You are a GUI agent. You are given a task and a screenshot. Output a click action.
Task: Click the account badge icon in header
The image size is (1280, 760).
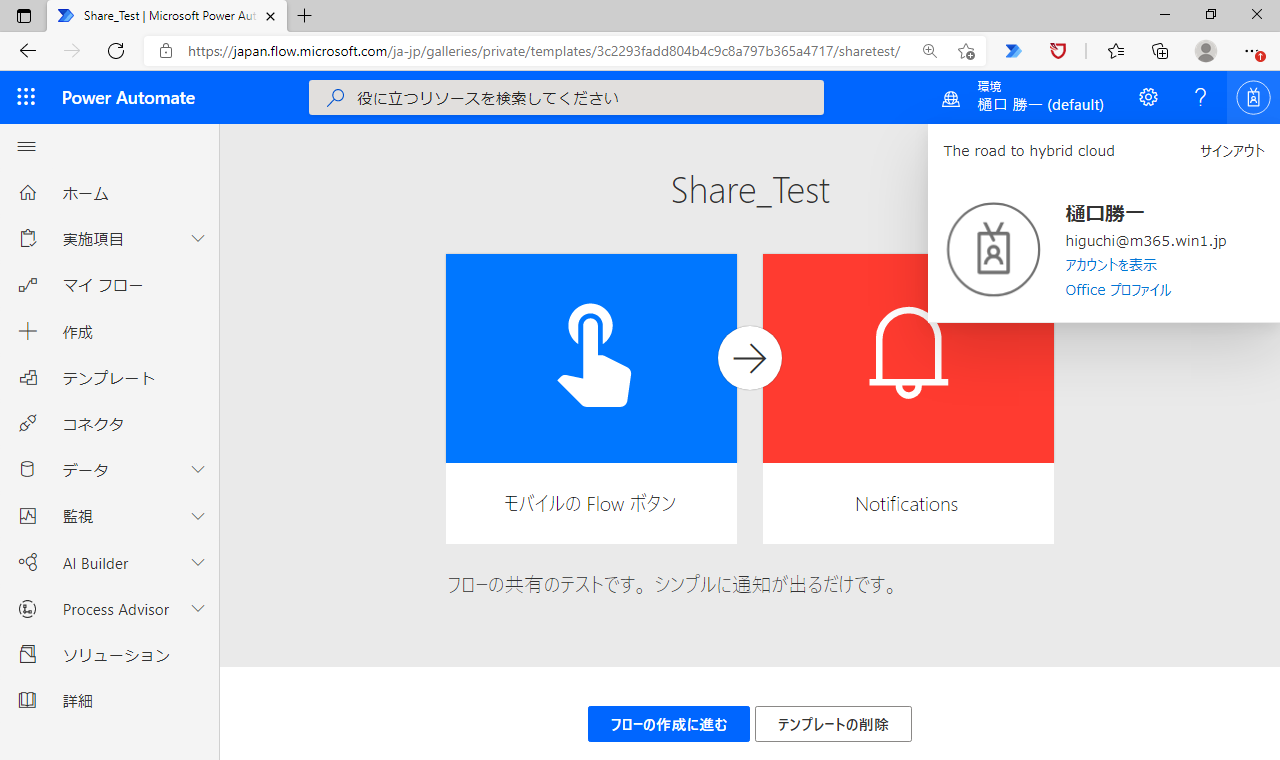coord(1253,97)
